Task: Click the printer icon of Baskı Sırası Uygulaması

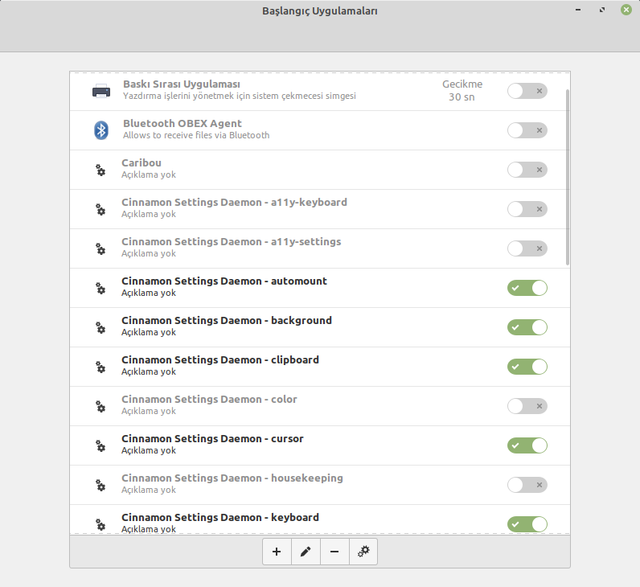Action: click(101, 91)
